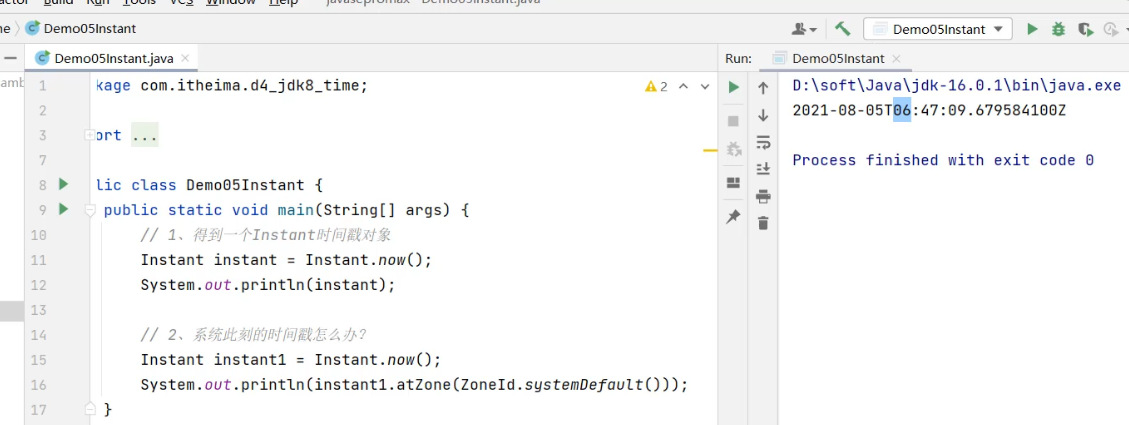The height and width of the screenshot is (425, 1129).
Task: Pin the Run tab with the pin icon
Action: (734, 216)
